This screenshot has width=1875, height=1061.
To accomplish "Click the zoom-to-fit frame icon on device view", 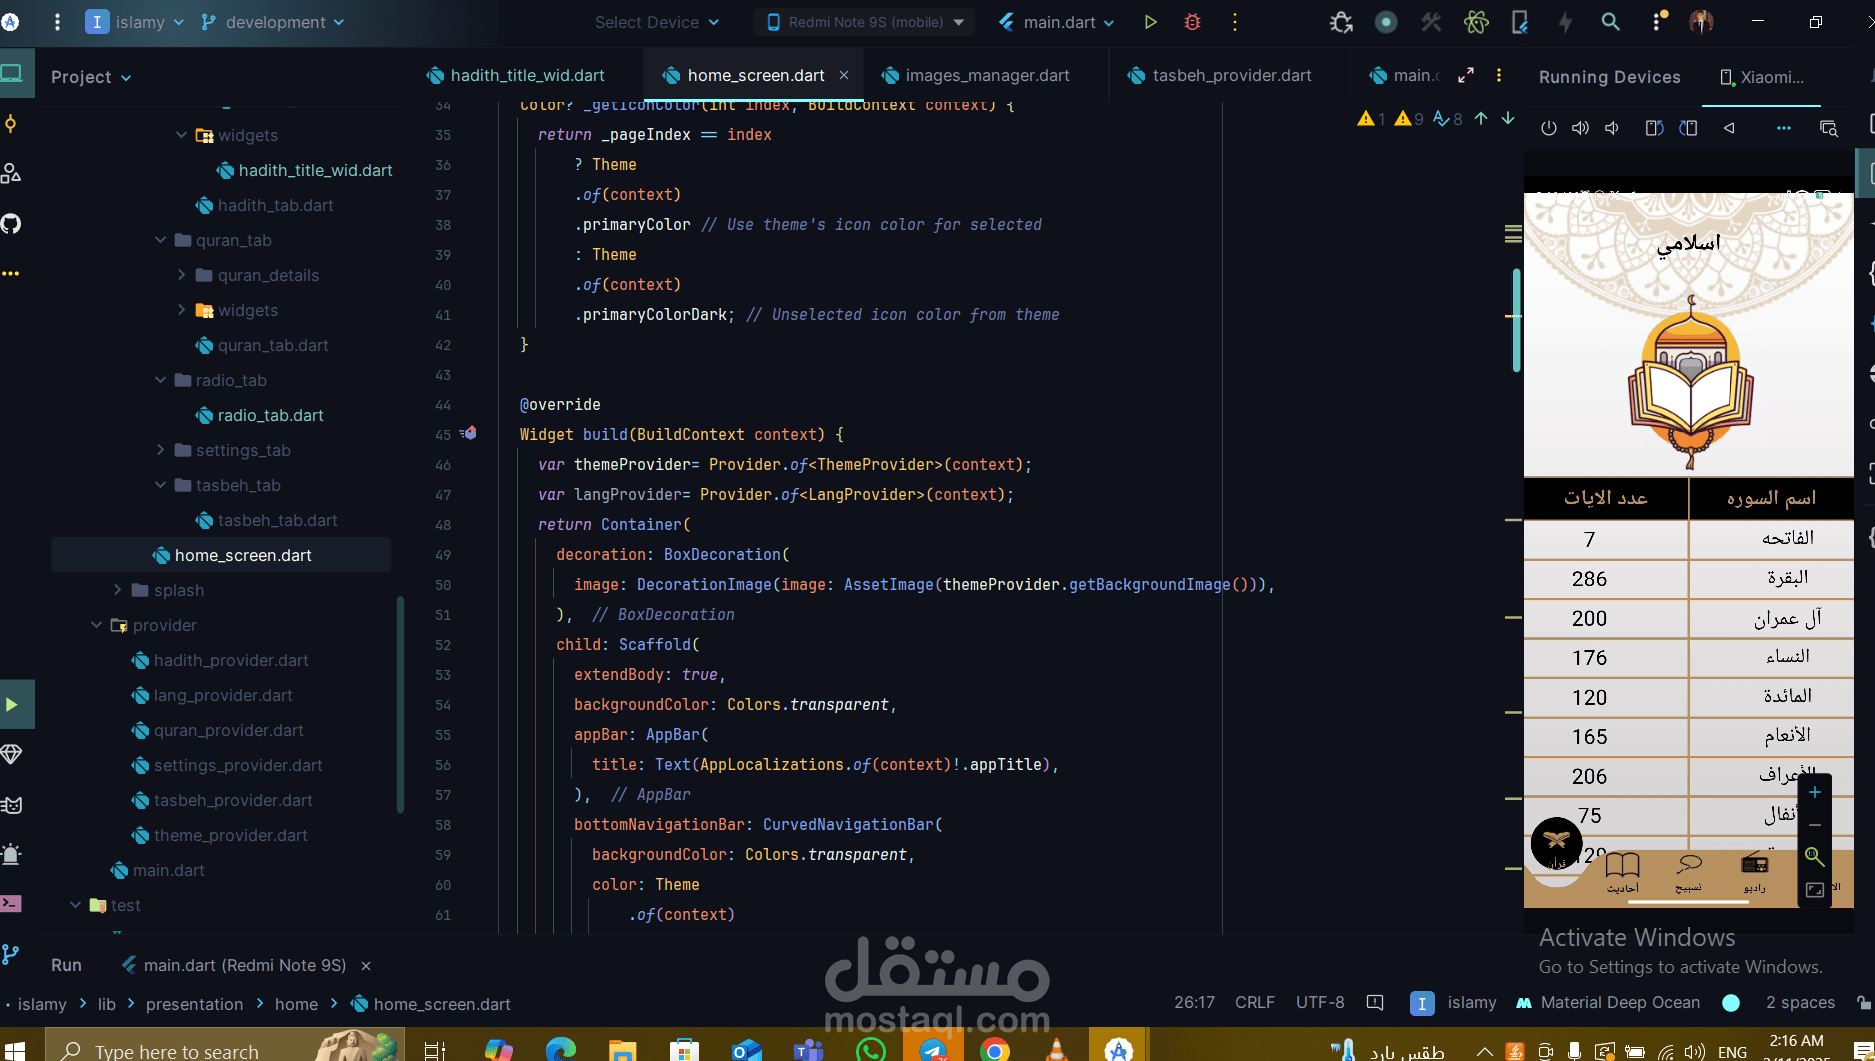I will click(x=1815, y=890).
